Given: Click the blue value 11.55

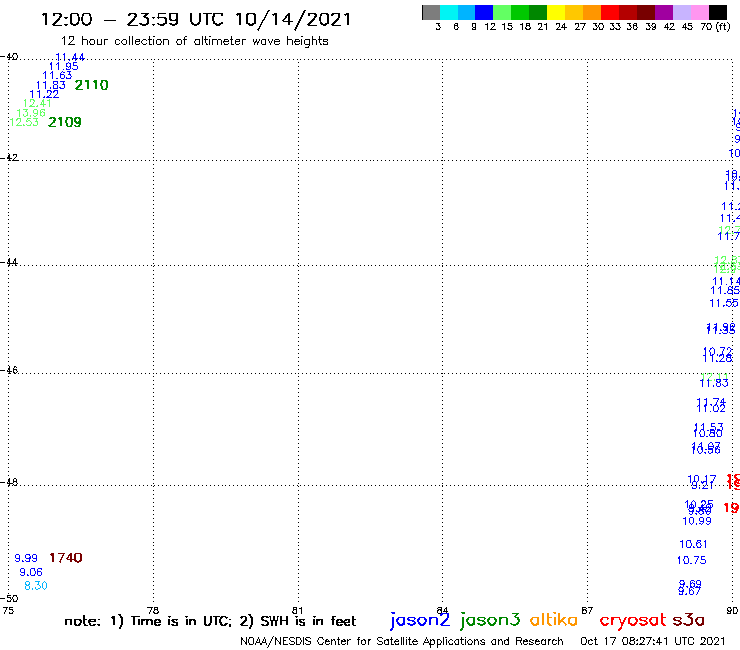Looking at the screenshot, I should tap(723, 304).
